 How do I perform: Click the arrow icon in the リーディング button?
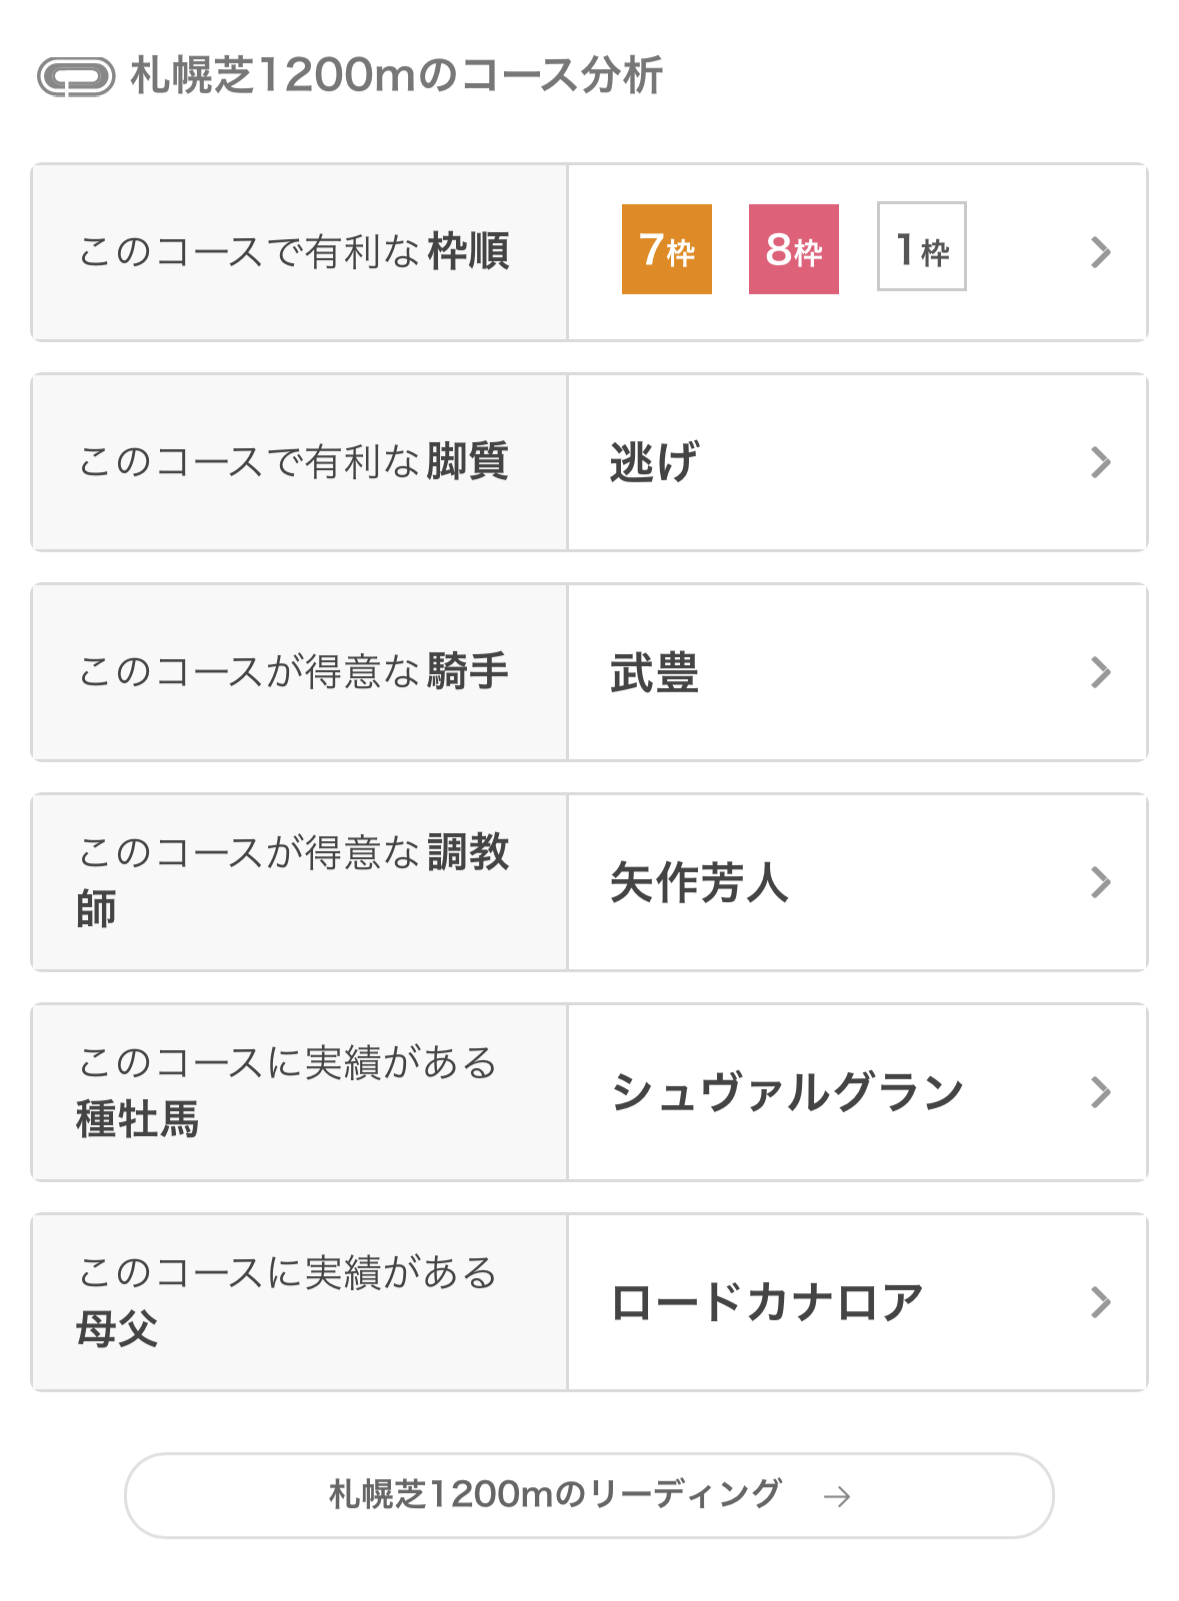tap(837, 1496)
